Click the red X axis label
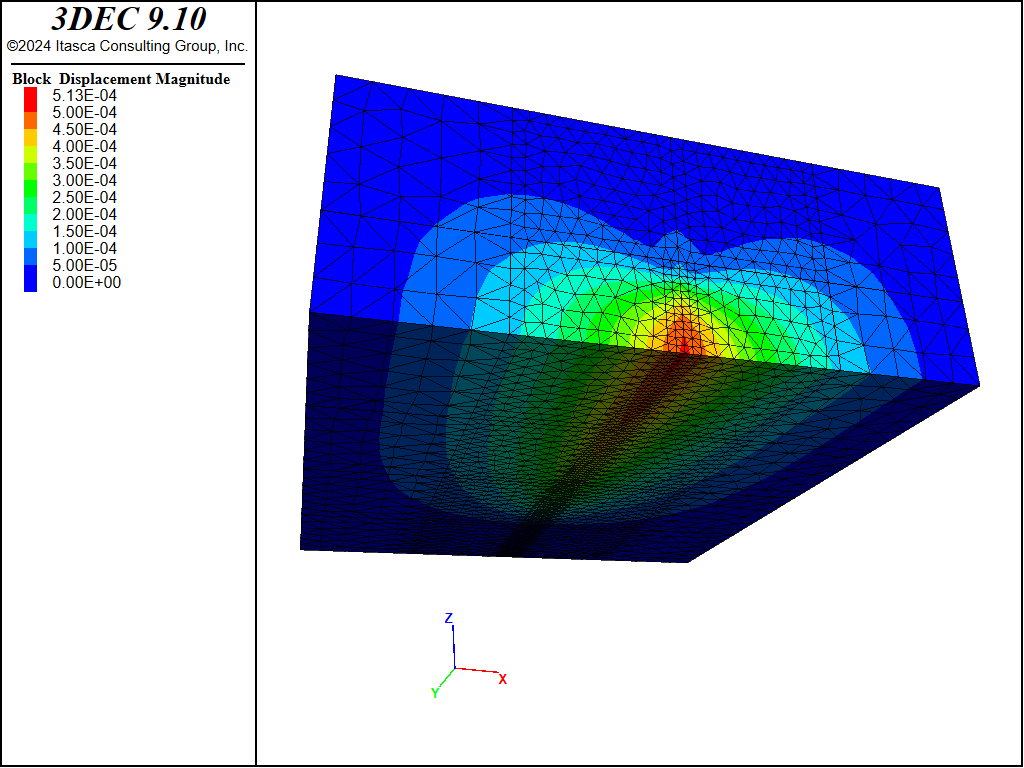The width and height of the screenshot is (1024, 768). (503, 679)
